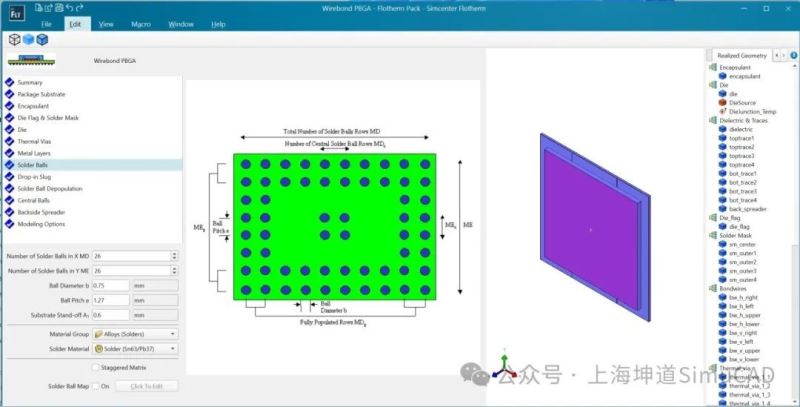Click the Number of Solder Balls in X stepper

tap(175, 255)
